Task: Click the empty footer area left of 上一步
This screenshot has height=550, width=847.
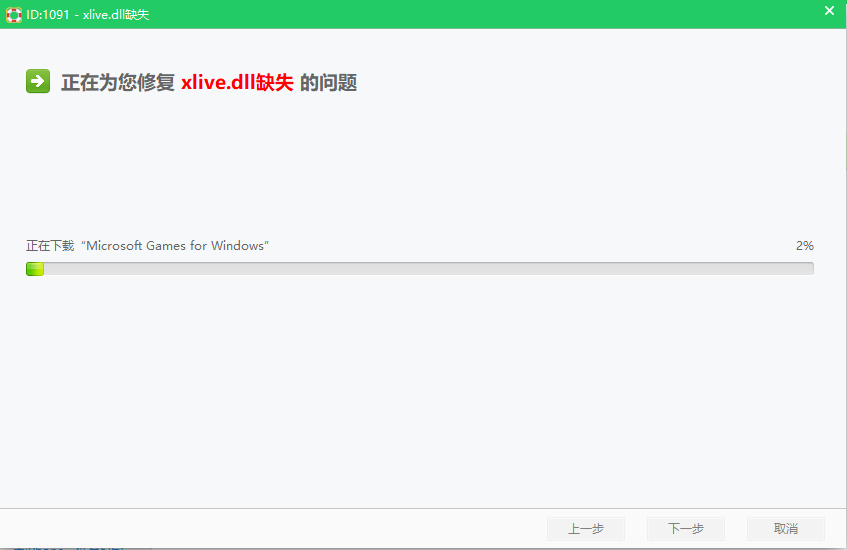Action: pyautogui.click(x=270, y=528)
